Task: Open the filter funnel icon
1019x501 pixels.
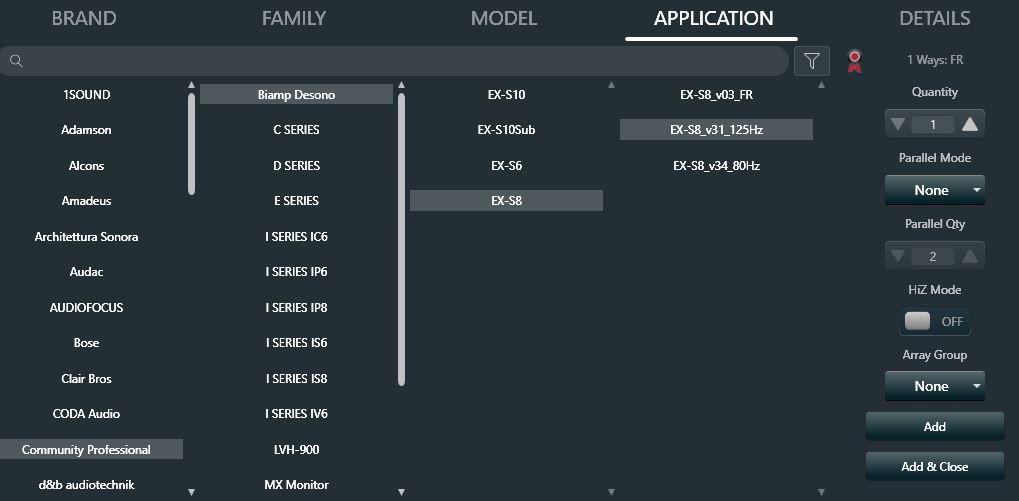Action: [812, 61]
